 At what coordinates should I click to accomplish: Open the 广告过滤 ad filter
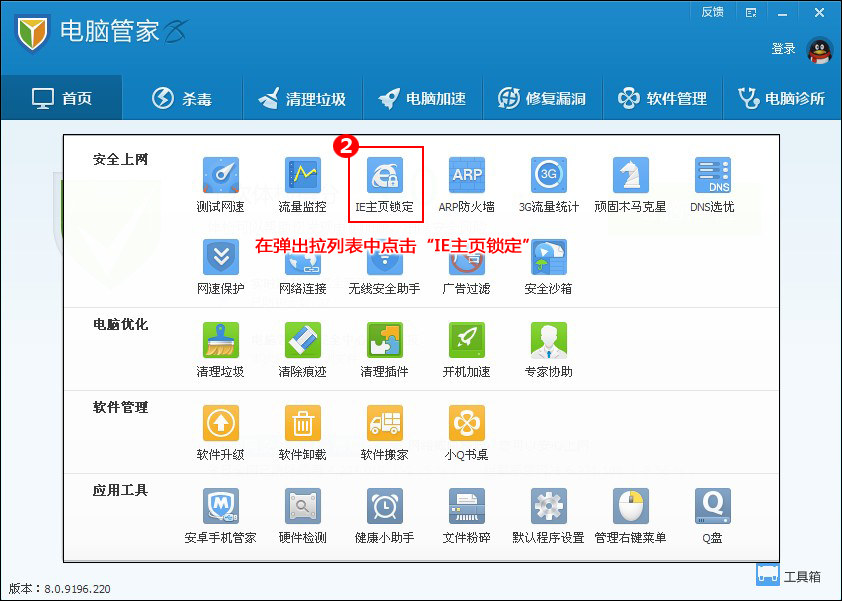(467, 267)
